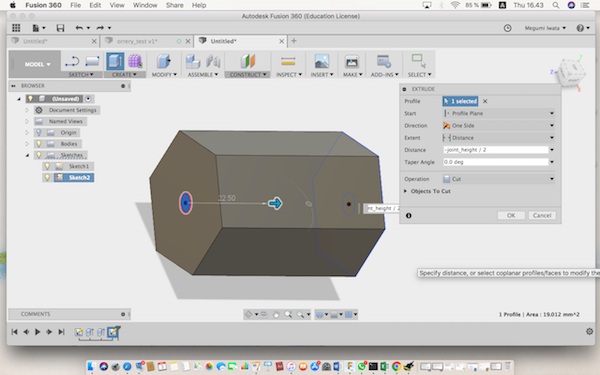Activate the root component radio button
Viewport: 600px width, 375px height.
point(88,99)
